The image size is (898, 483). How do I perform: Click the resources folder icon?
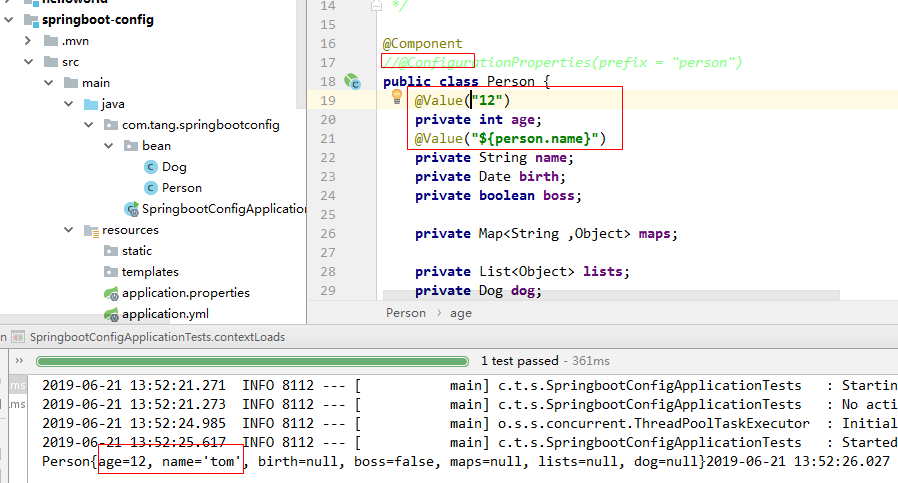[91, 230]
